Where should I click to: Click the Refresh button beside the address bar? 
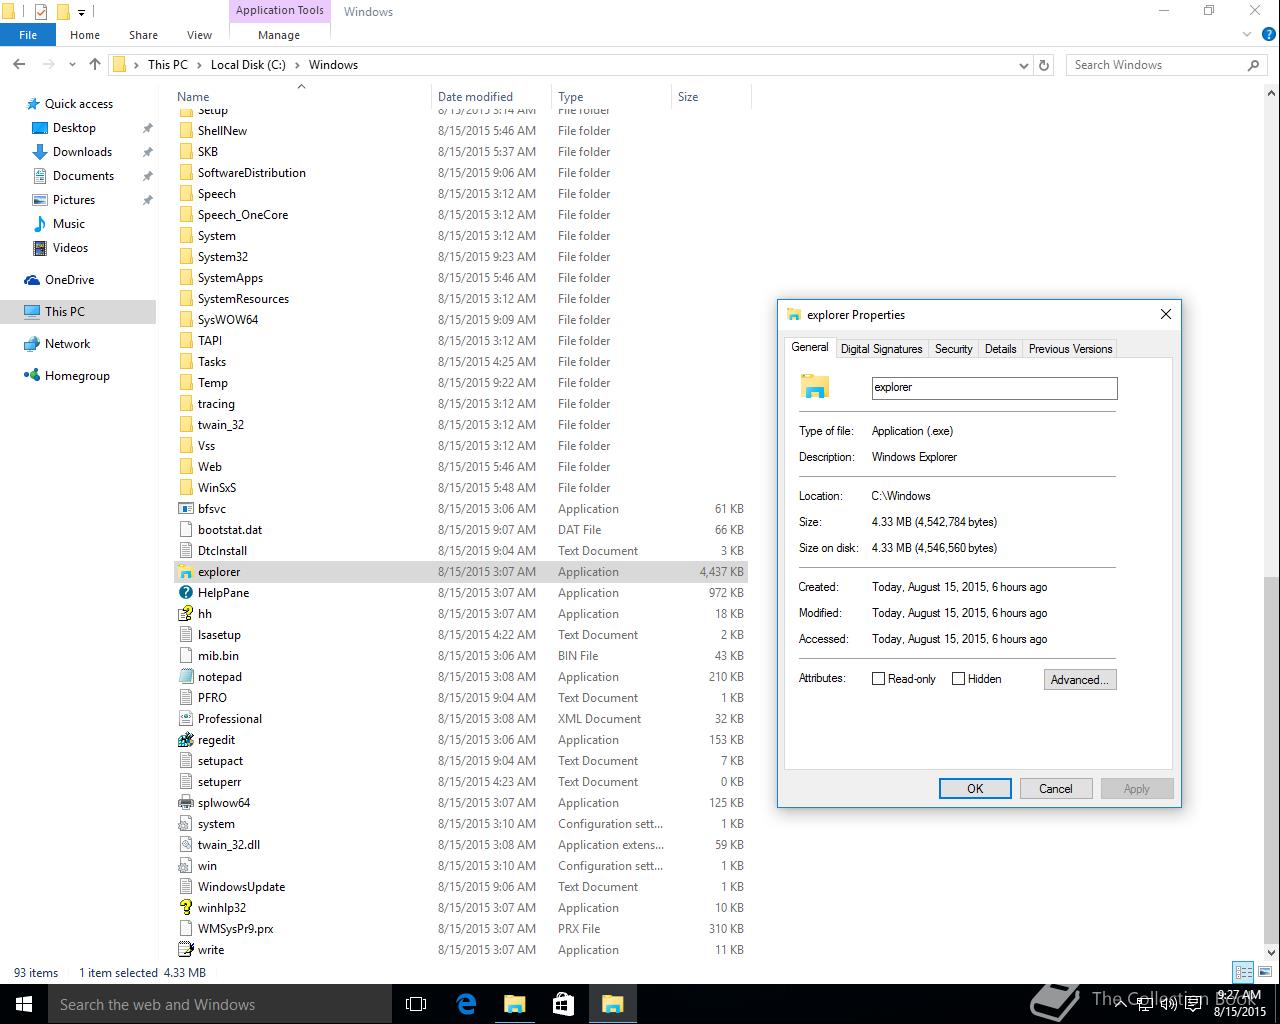(x=1044, y=65)
